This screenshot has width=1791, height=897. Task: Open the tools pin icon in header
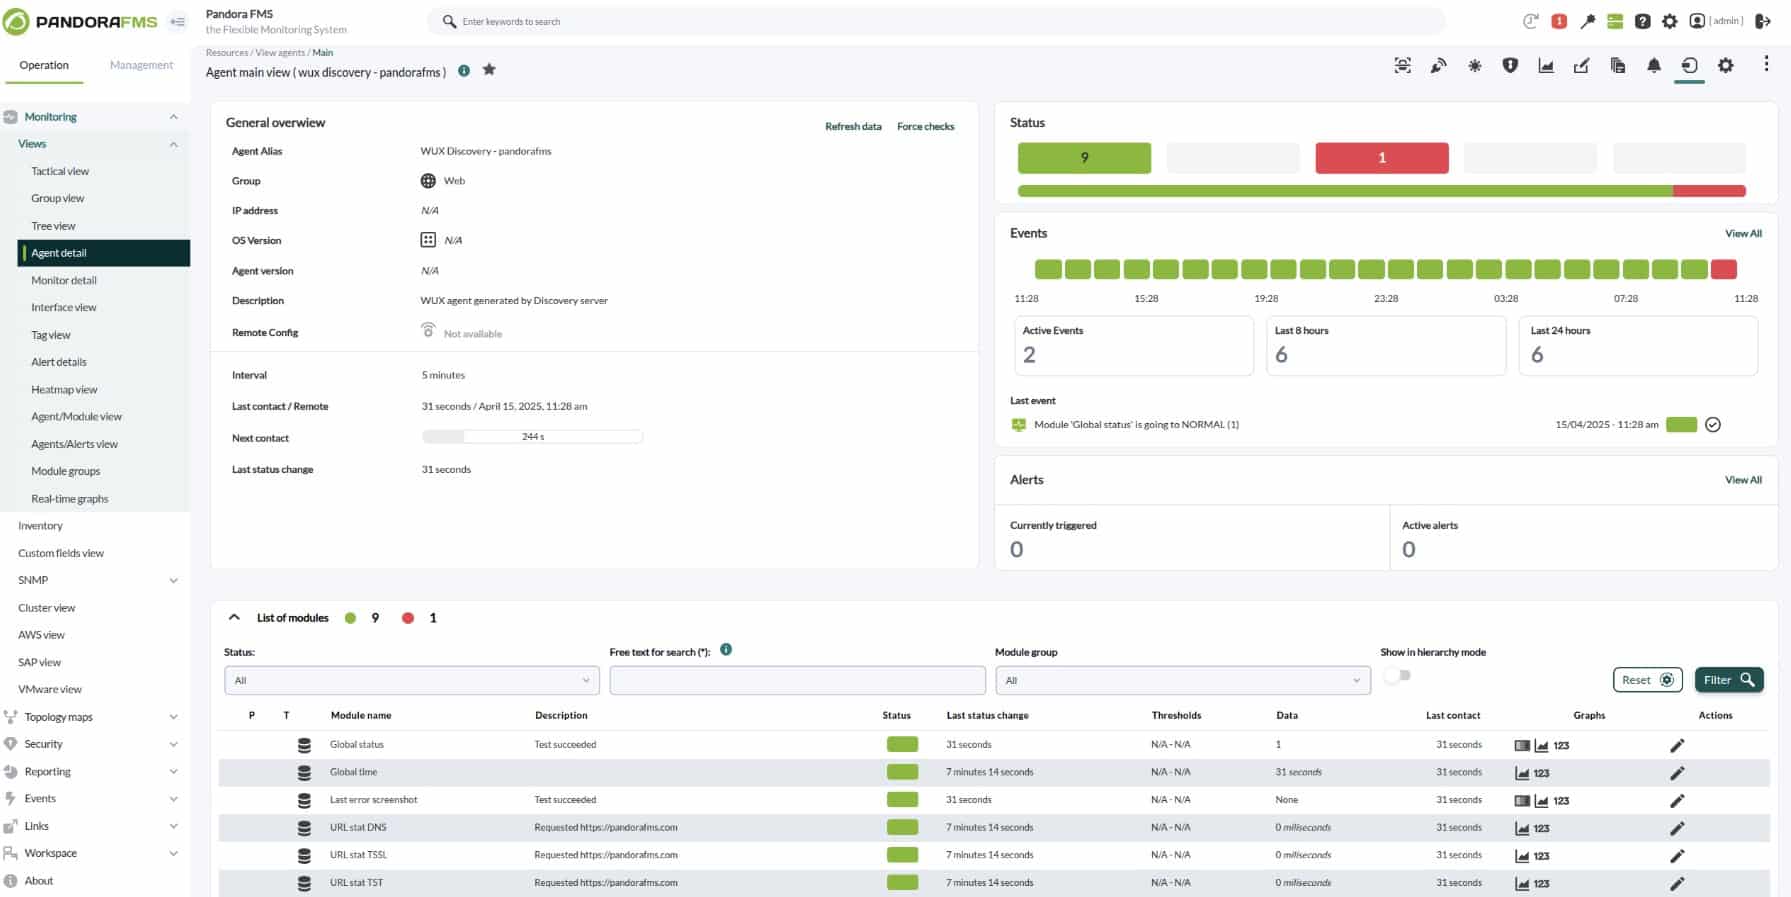point(1587,21)
